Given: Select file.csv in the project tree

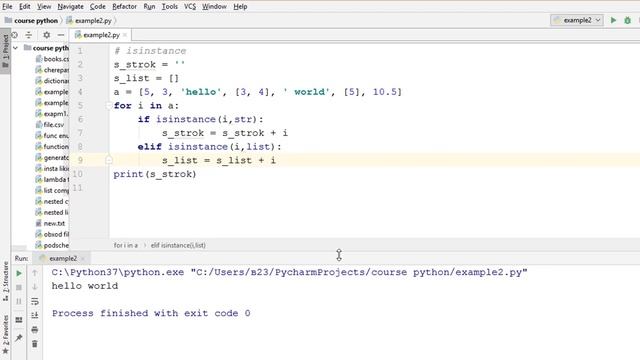Looking at the screenshot, I should [x=50, y=124].
